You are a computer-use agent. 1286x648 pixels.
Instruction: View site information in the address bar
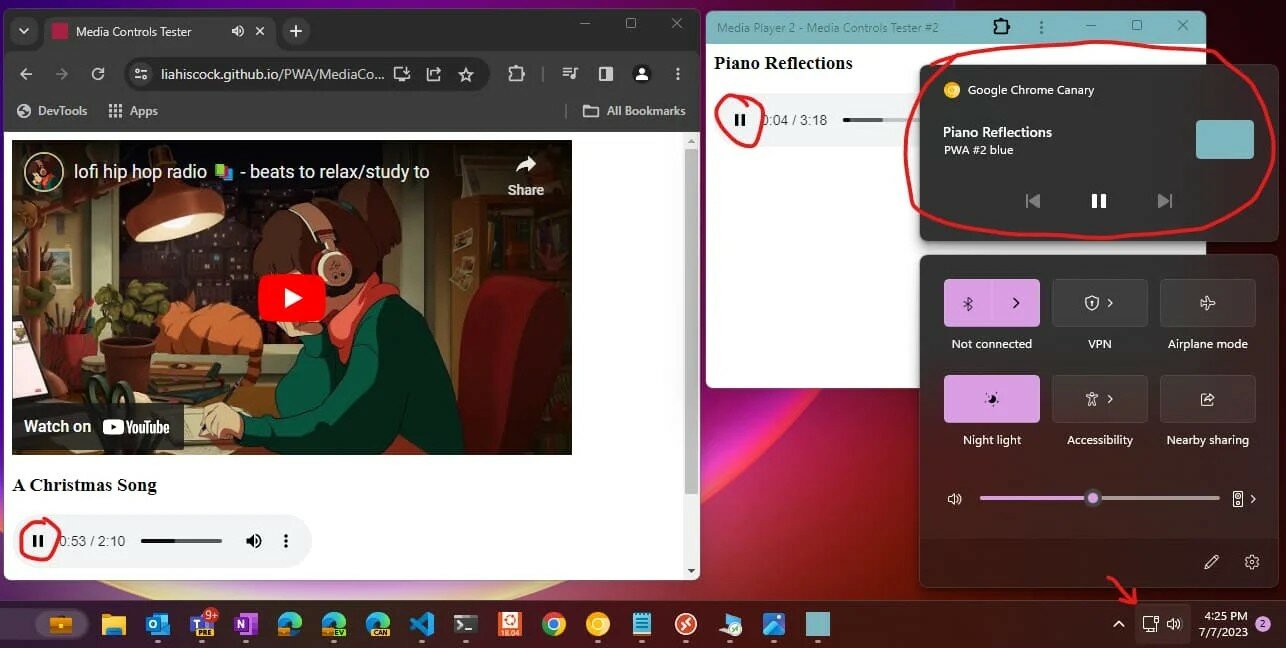tap(141, 74)
